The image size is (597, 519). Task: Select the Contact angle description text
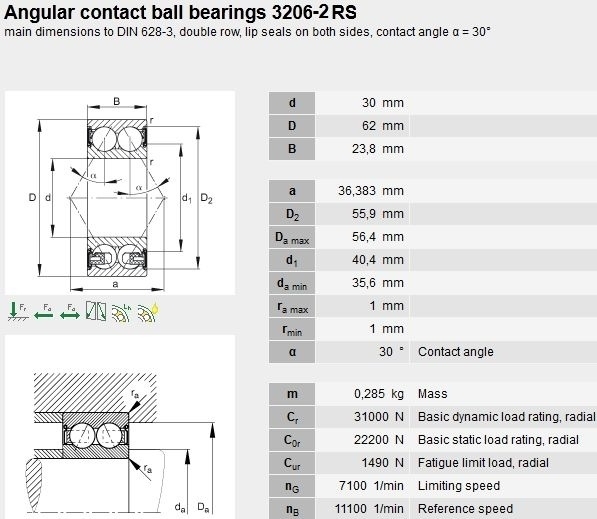[x=455, y=352]
